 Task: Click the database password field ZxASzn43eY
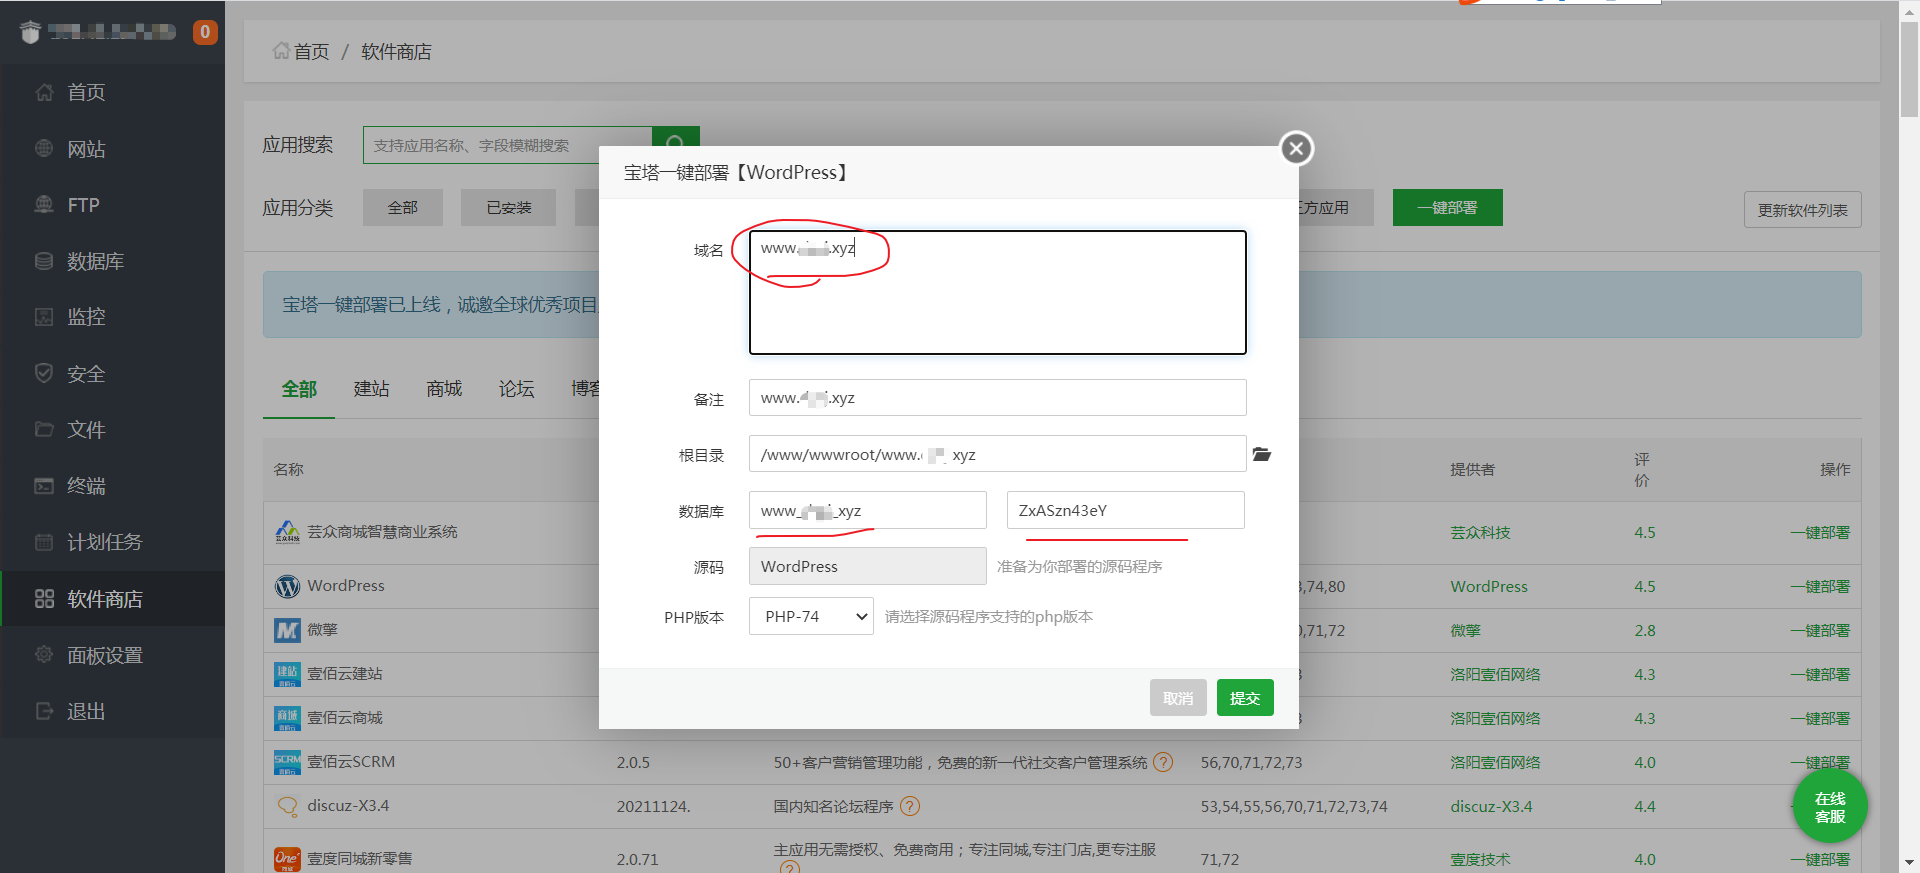point(1125,510)
